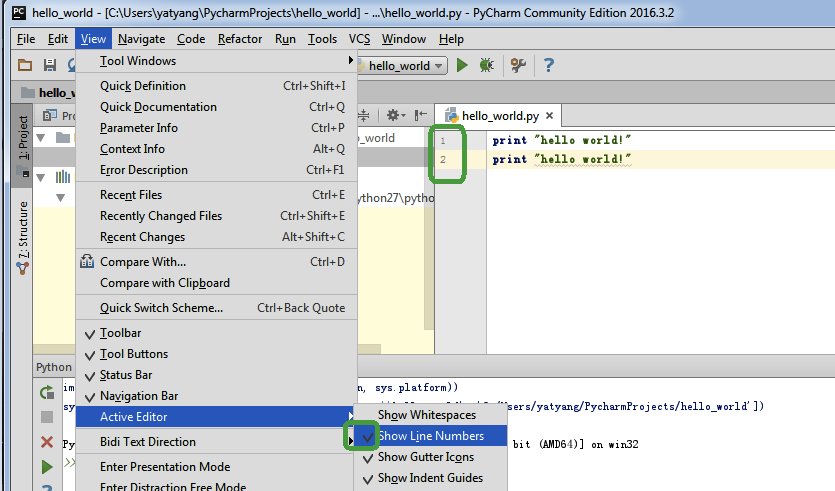The width and height of the screenshot is (835, 491).
Task: Open Recent Files from View menu
Action: pos(216,195)
